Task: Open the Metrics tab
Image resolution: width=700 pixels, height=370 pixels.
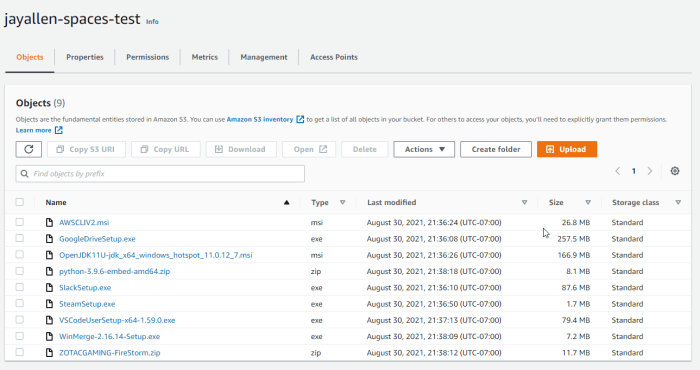Action: pos(205,57)
